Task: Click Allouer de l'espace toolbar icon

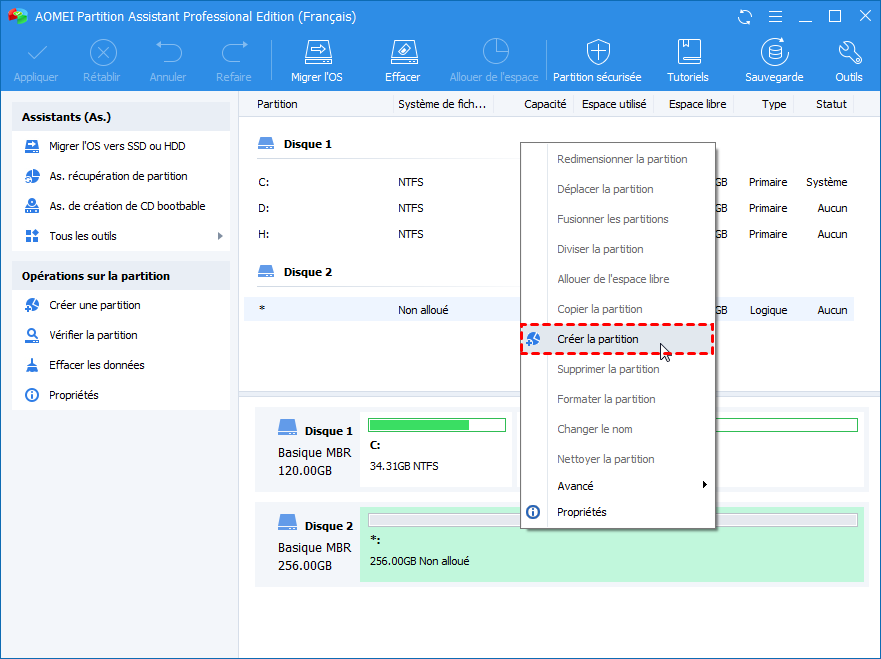Action: coord(496,52)
